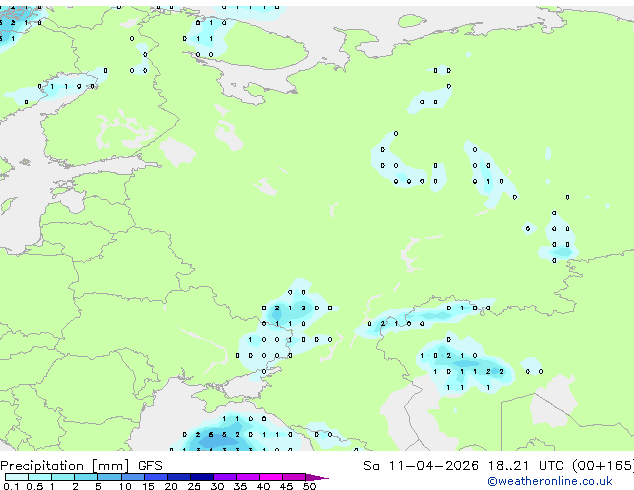Click the "Sa 11-04-2026" date text

tap(421, 466)
